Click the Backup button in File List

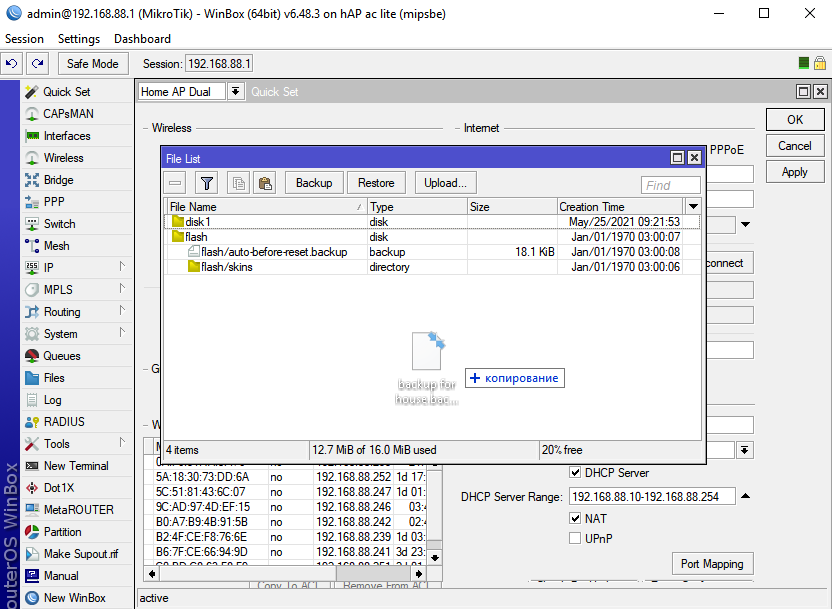(x=314, y=183)
